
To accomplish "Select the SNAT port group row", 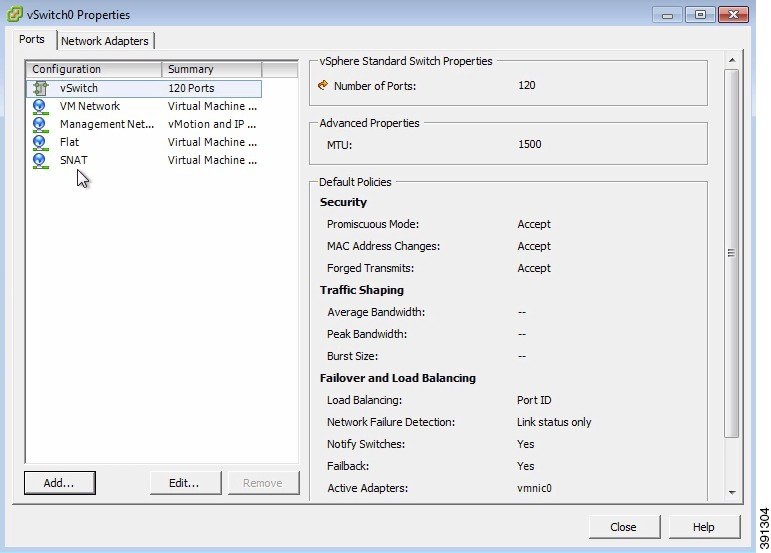I will point(144,160).
